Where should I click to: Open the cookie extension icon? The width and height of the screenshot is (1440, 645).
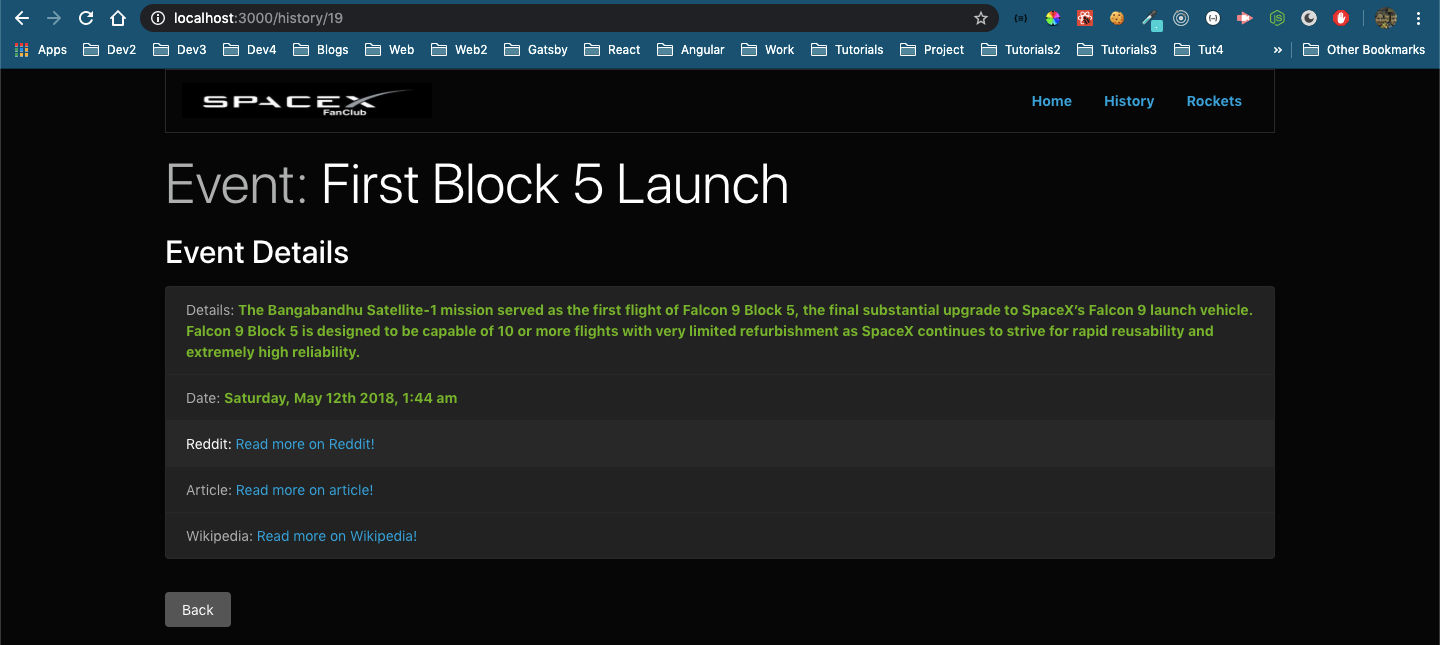pos(1117,18)
